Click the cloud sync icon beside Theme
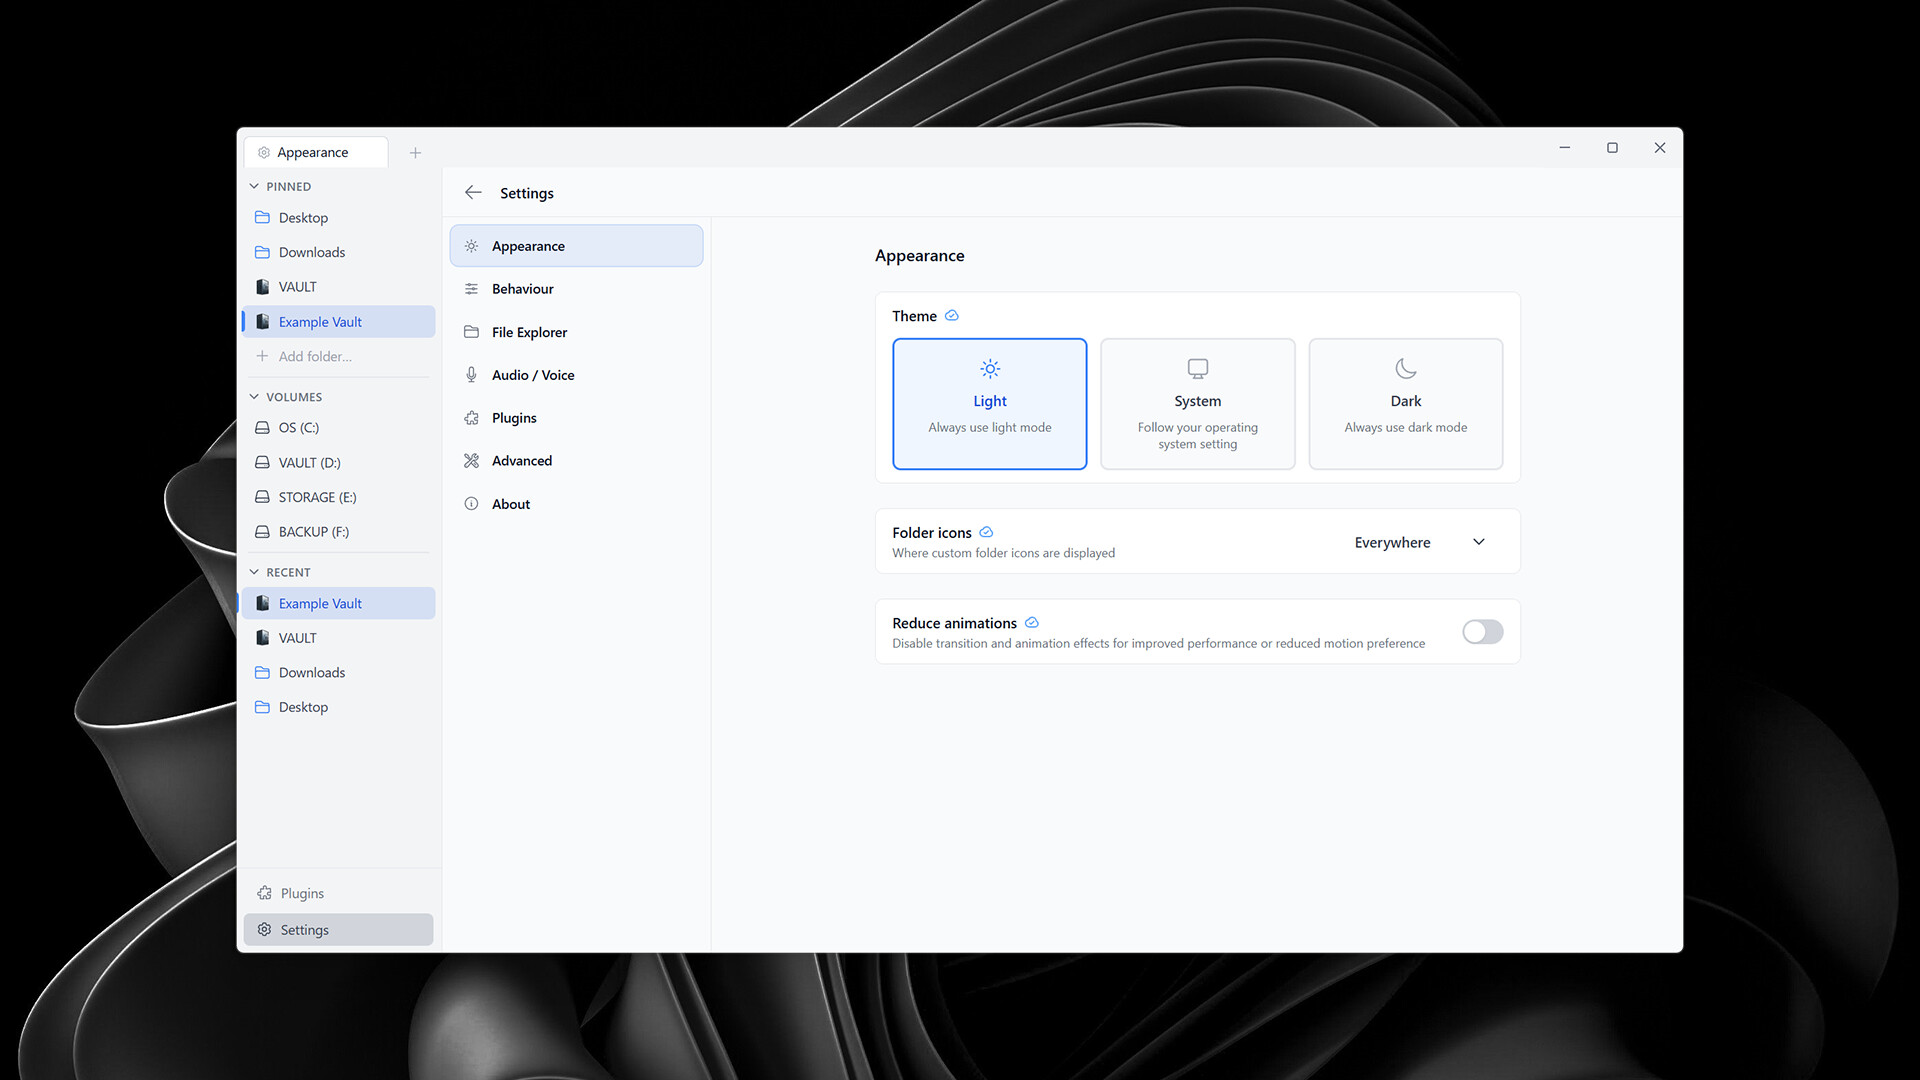The width and height of the screenshot is (1920, 1080). (x=952, y=315)
